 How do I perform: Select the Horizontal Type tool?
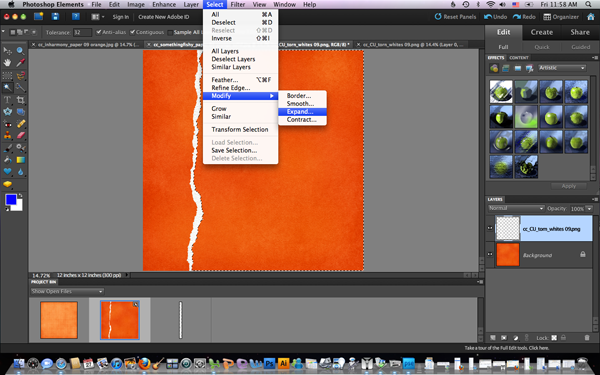[7, 100]
